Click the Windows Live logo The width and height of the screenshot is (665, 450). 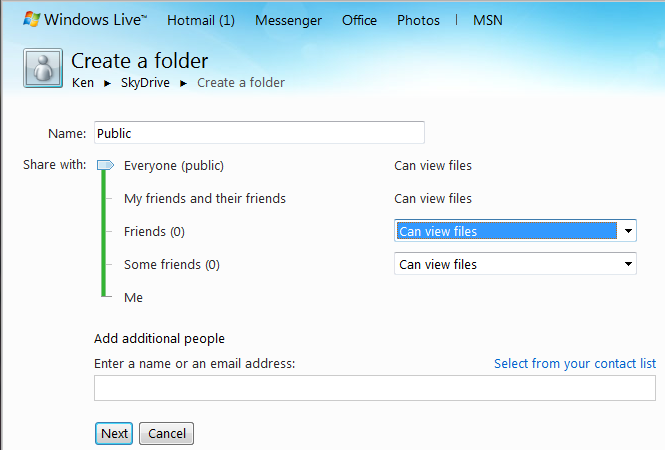(85, 20)
